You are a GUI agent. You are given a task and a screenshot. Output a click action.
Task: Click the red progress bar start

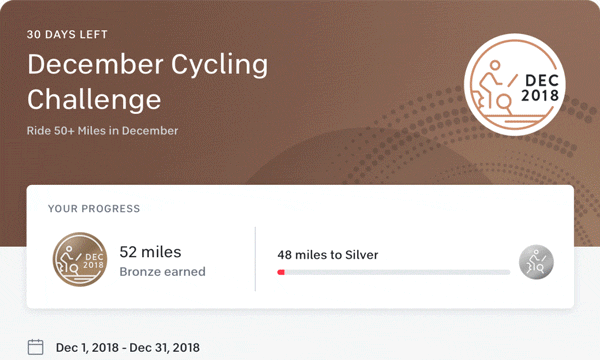tap(281, 272)
